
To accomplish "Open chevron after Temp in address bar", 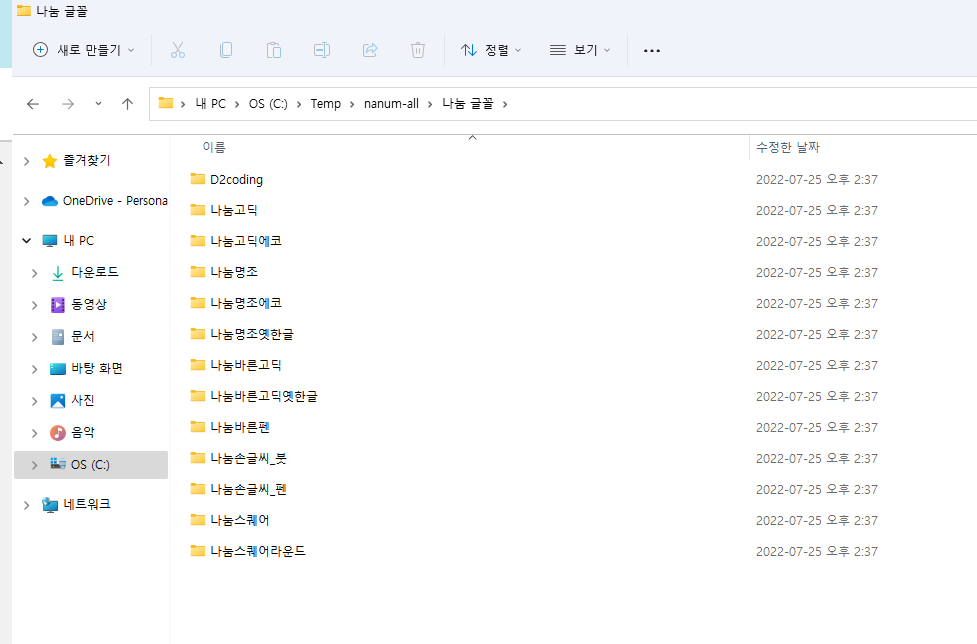I will [352, 104].
